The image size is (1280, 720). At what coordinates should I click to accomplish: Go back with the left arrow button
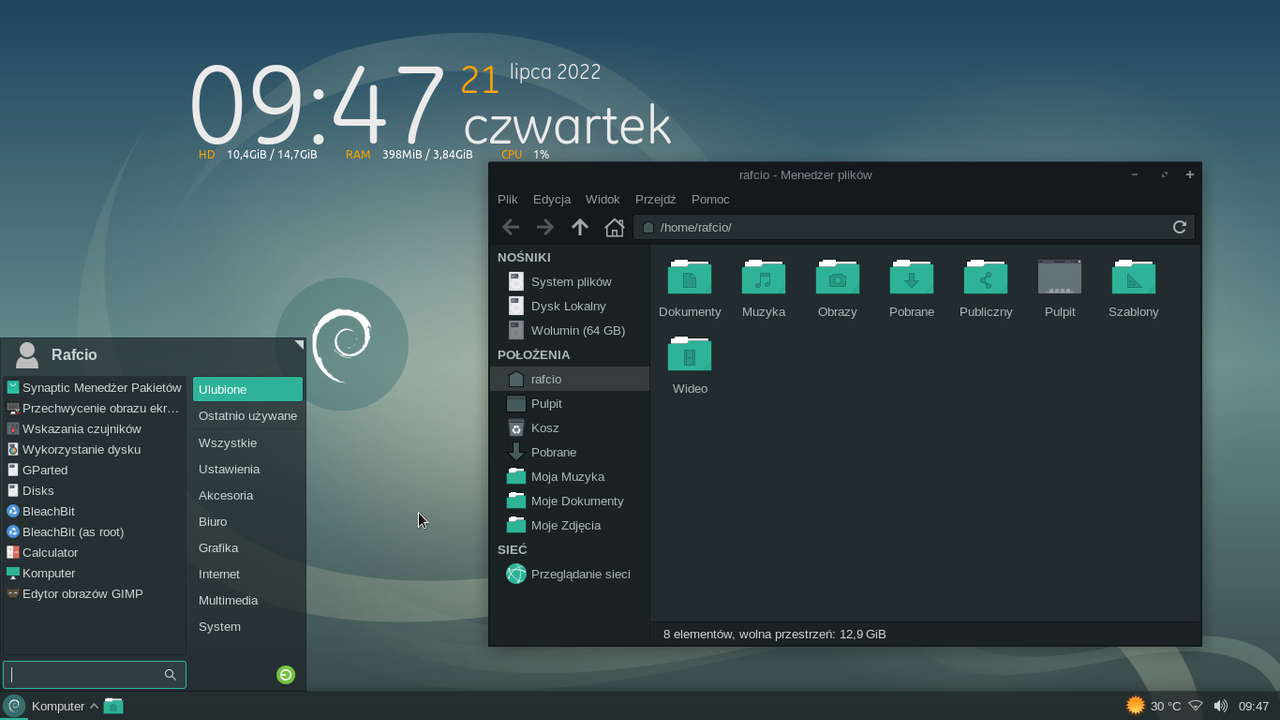(510, 227)
